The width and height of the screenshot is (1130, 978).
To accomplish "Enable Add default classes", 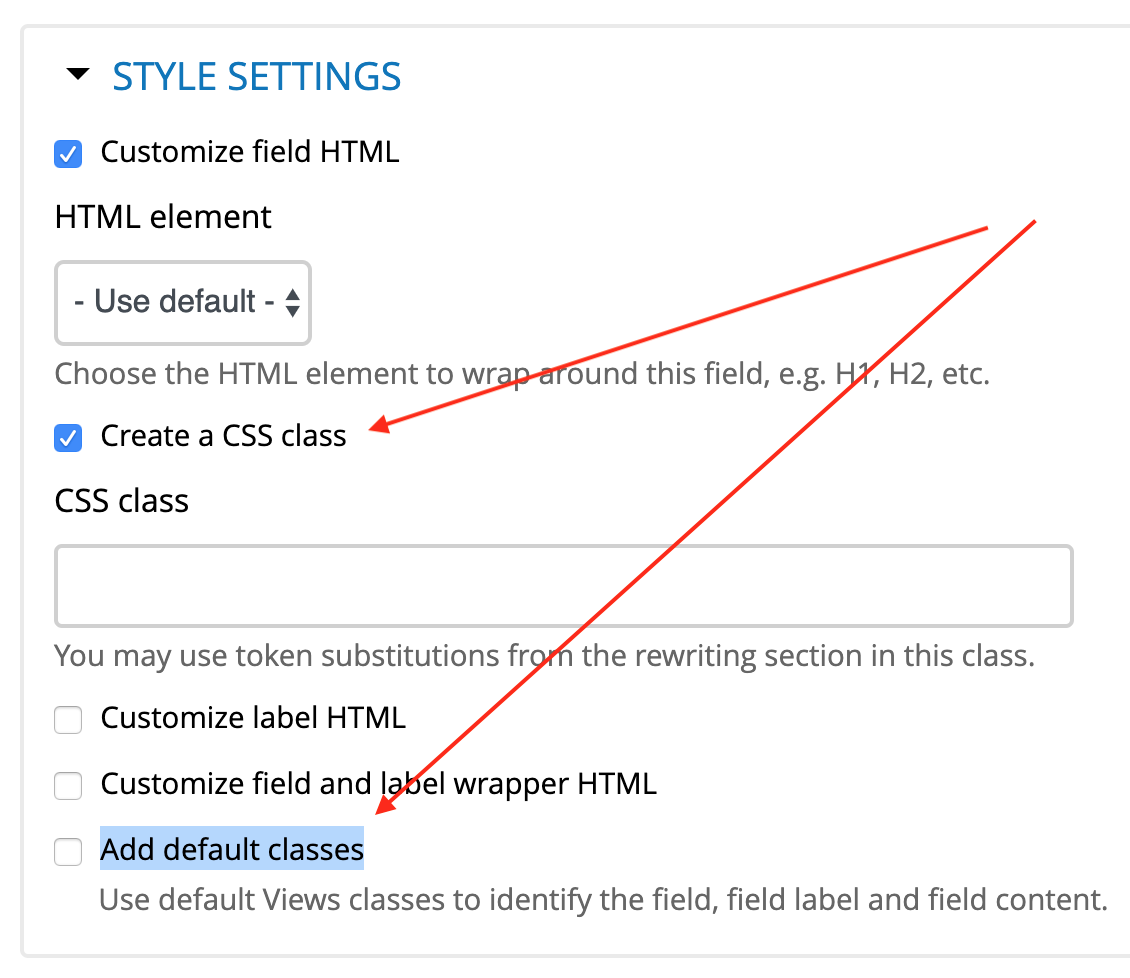I will pos(68,851).
